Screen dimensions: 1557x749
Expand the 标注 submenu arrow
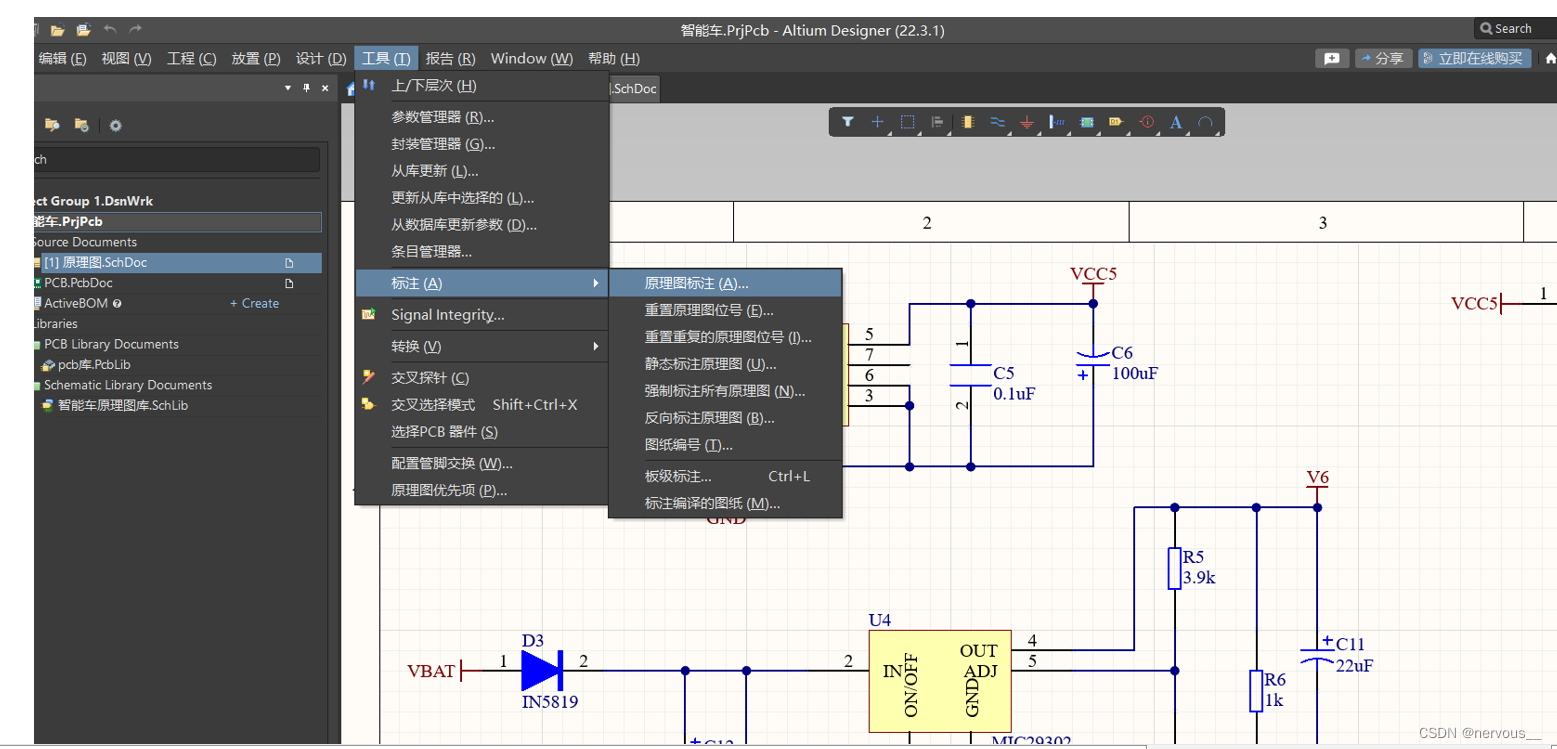click(x=598, y=283)
